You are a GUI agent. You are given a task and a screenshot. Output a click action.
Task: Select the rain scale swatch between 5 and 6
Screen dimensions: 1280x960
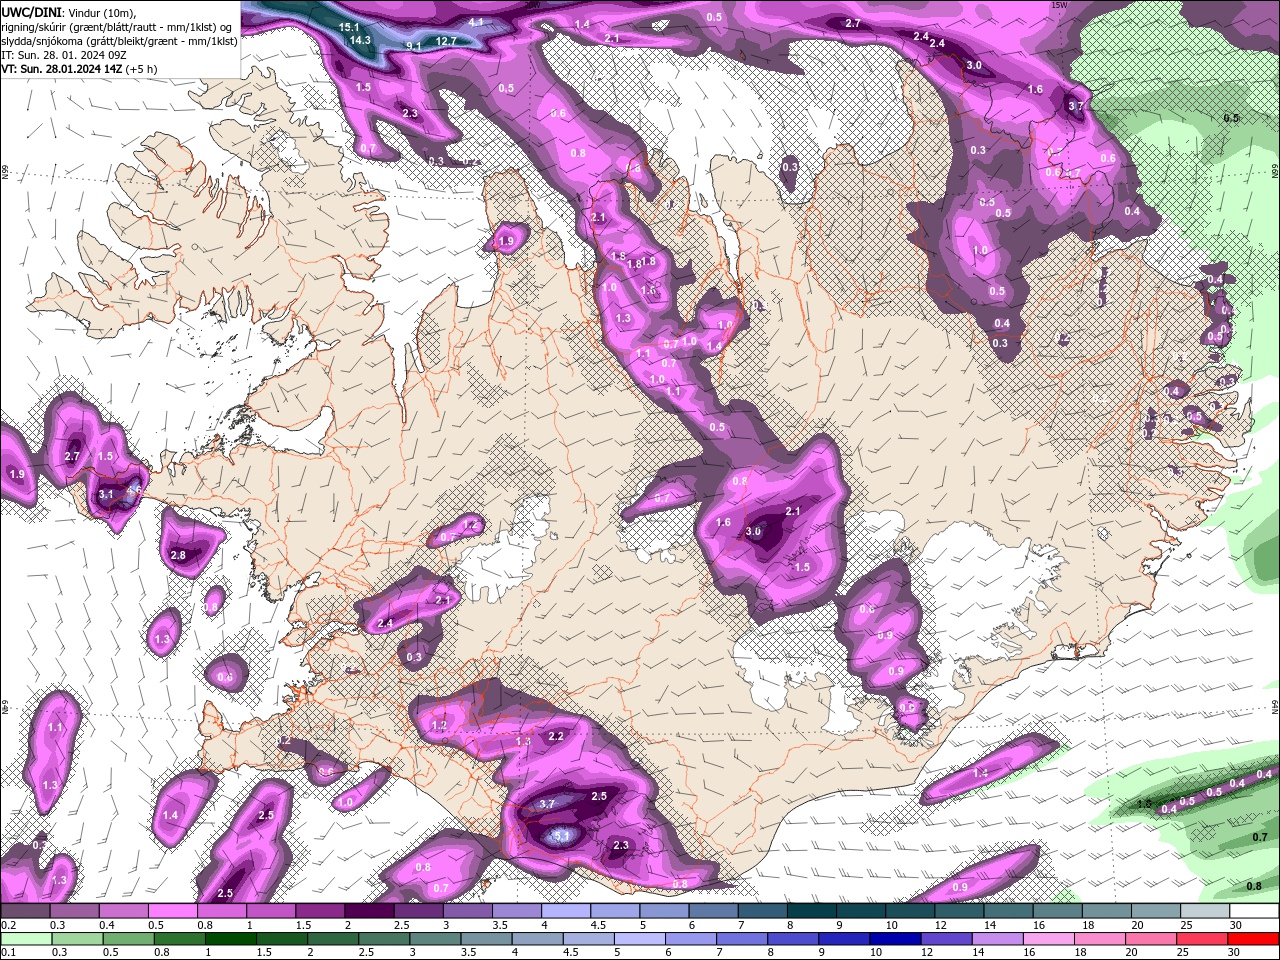(x=641, y=939)
